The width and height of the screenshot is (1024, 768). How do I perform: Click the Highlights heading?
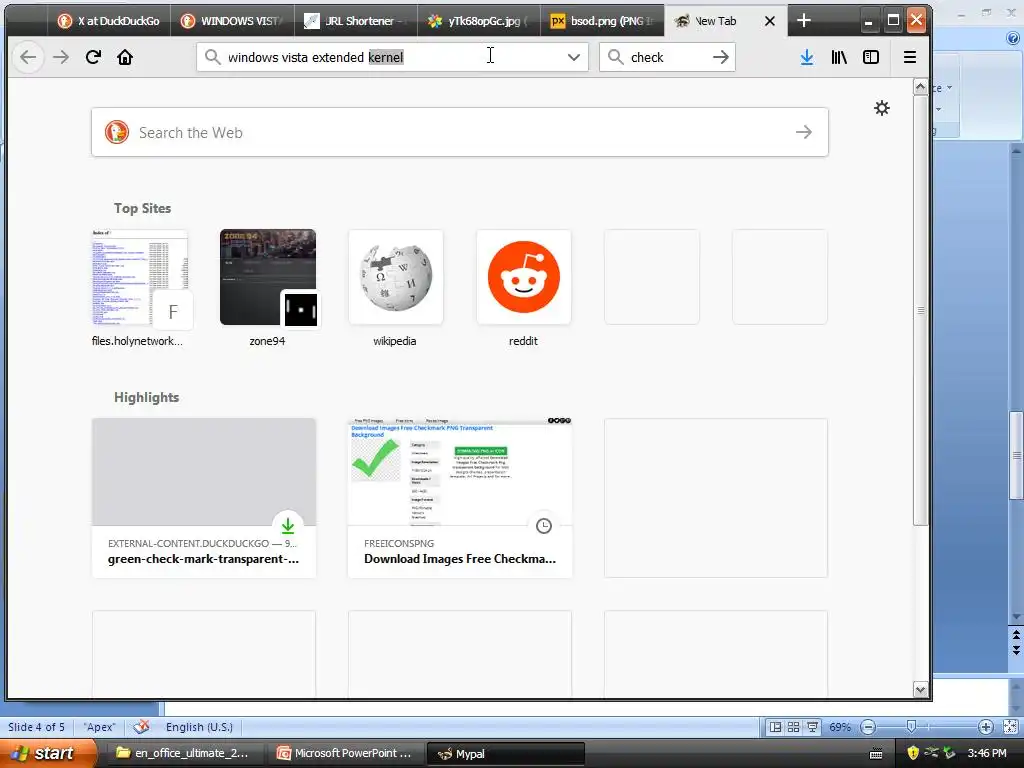click(146, 397)
